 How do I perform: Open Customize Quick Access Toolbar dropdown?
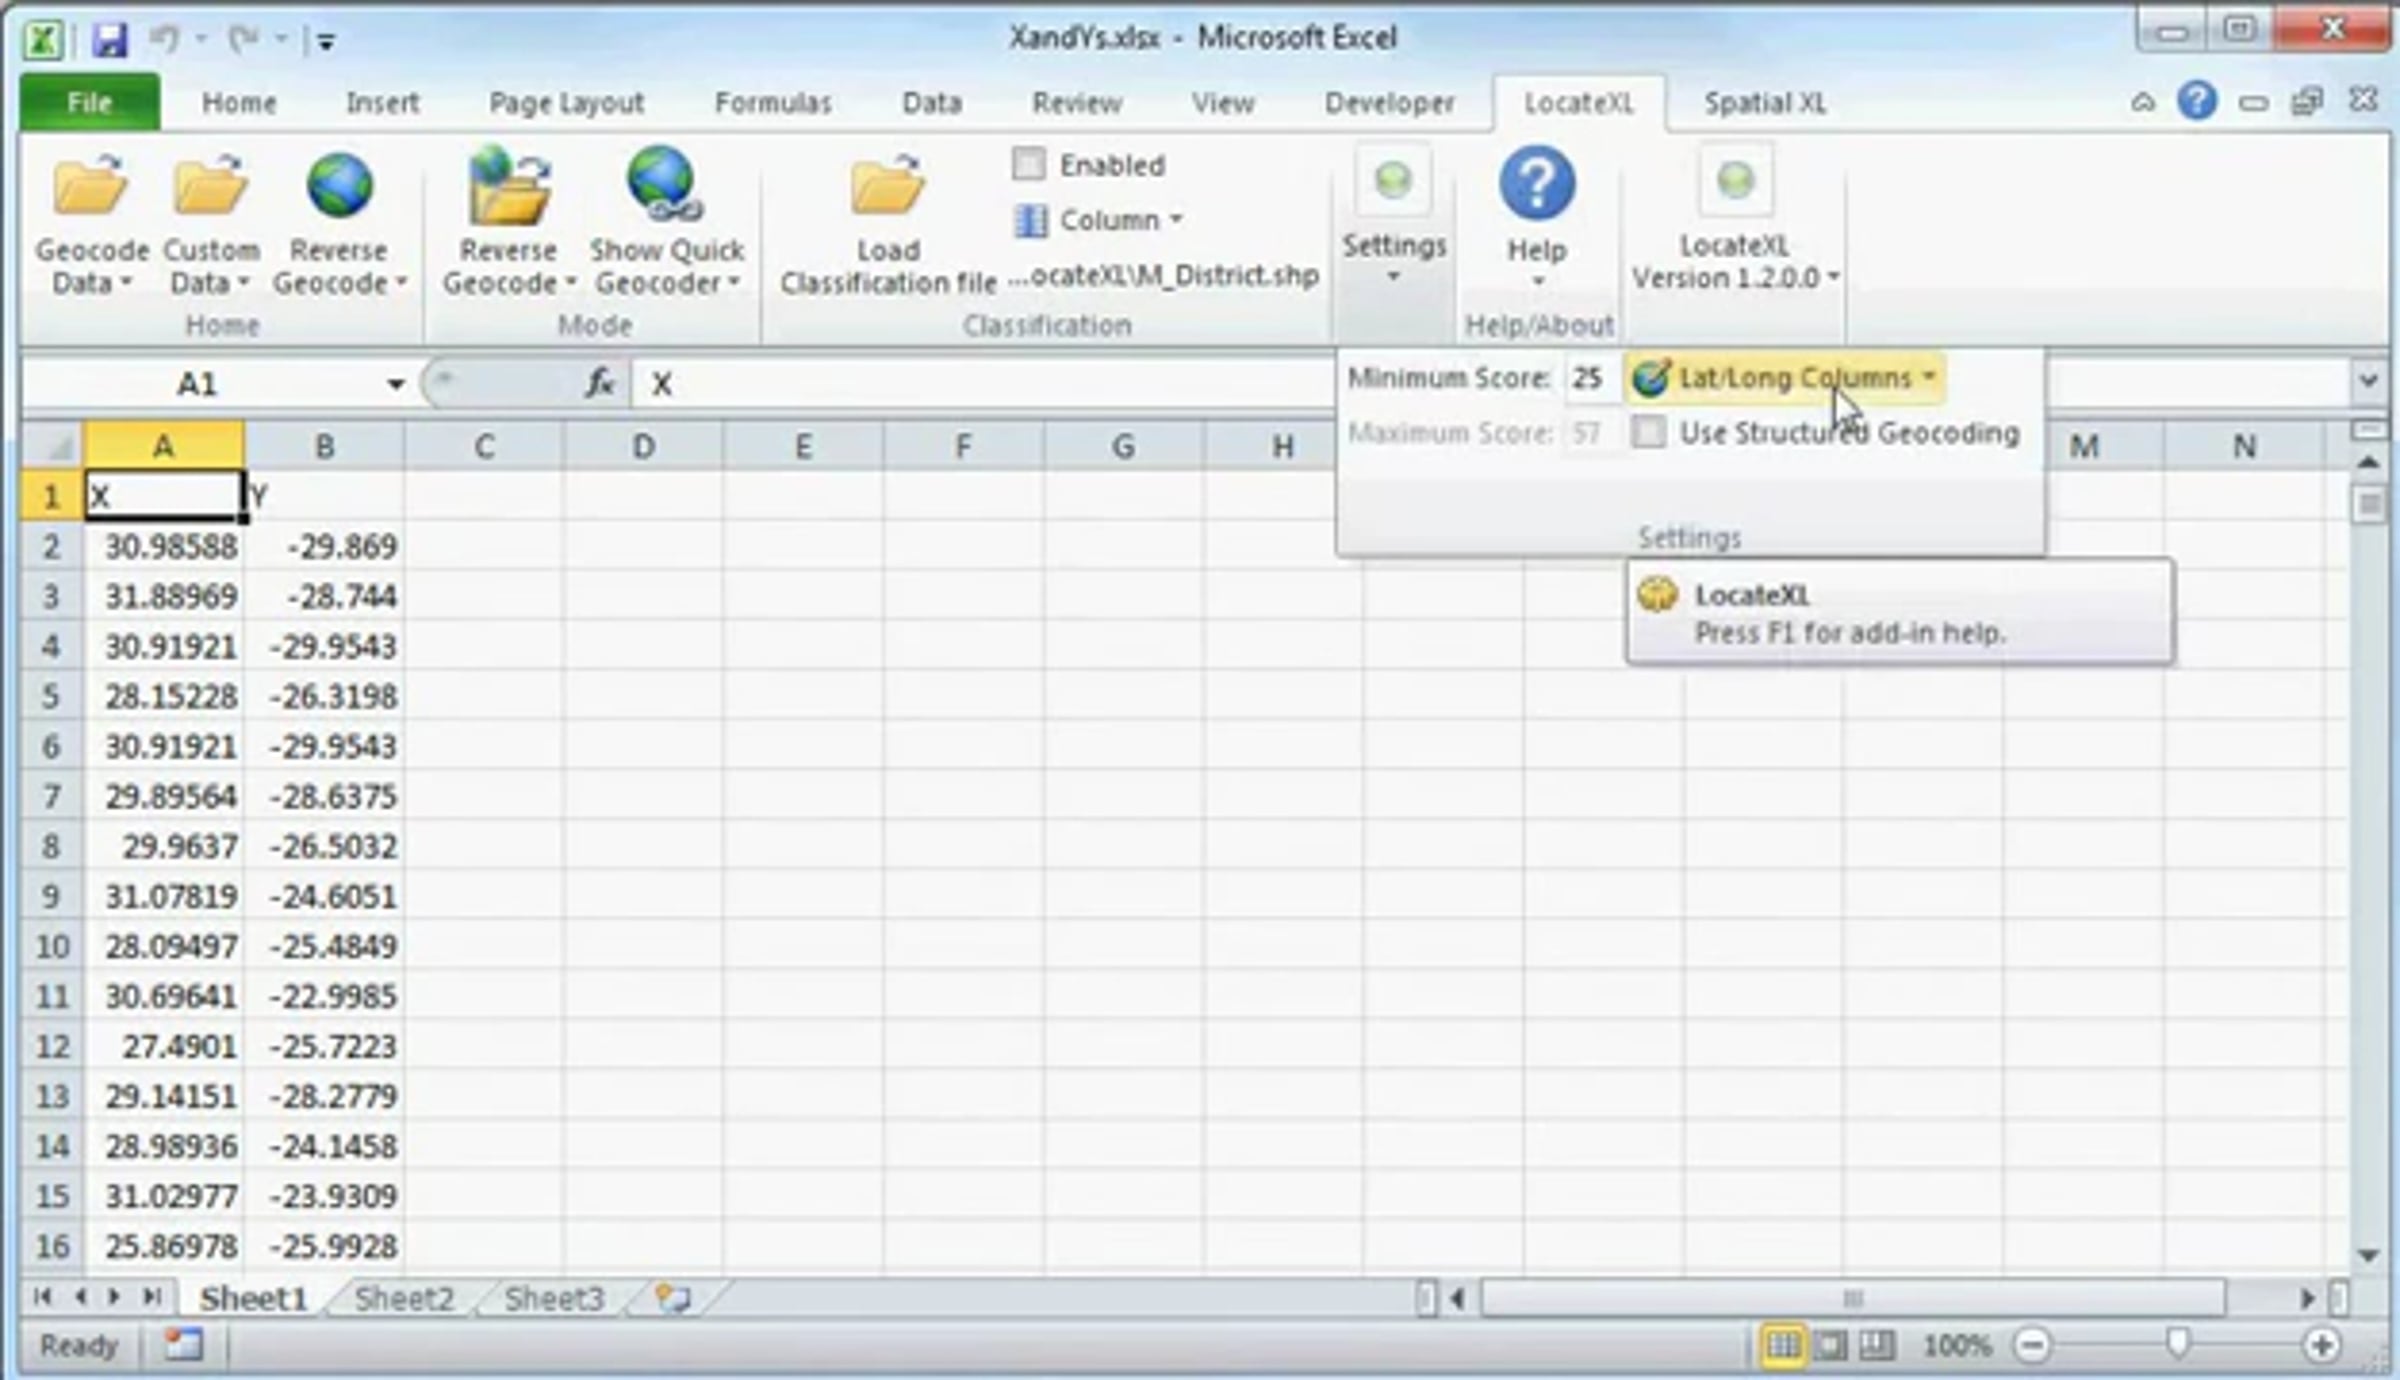326,41
